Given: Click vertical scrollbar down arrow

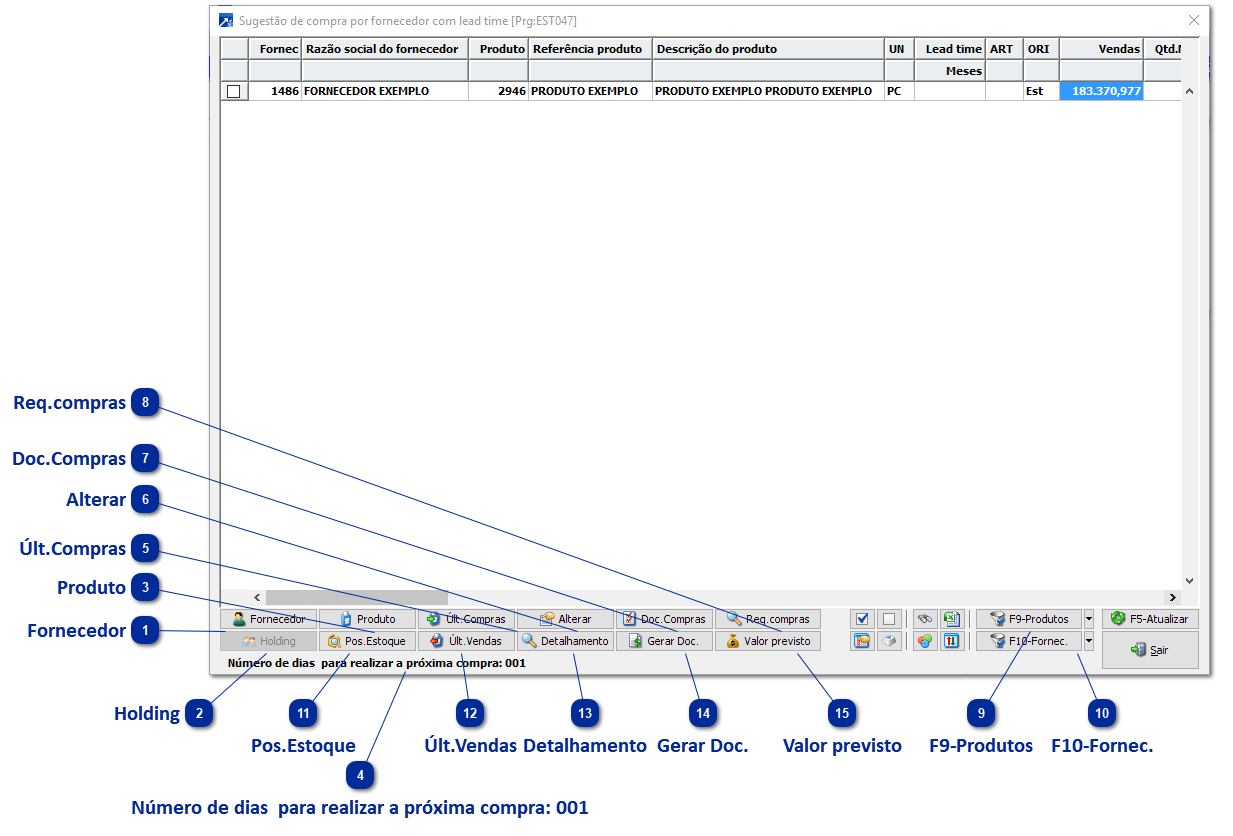Looking at the screenshot, I should [x=1189, y=580].
